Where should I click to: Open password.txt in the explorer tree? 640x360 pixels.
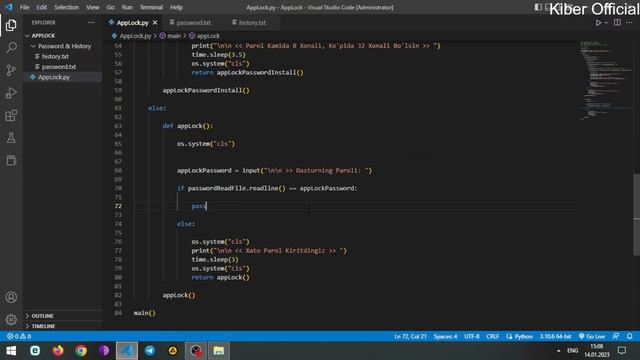pos(59,67)
